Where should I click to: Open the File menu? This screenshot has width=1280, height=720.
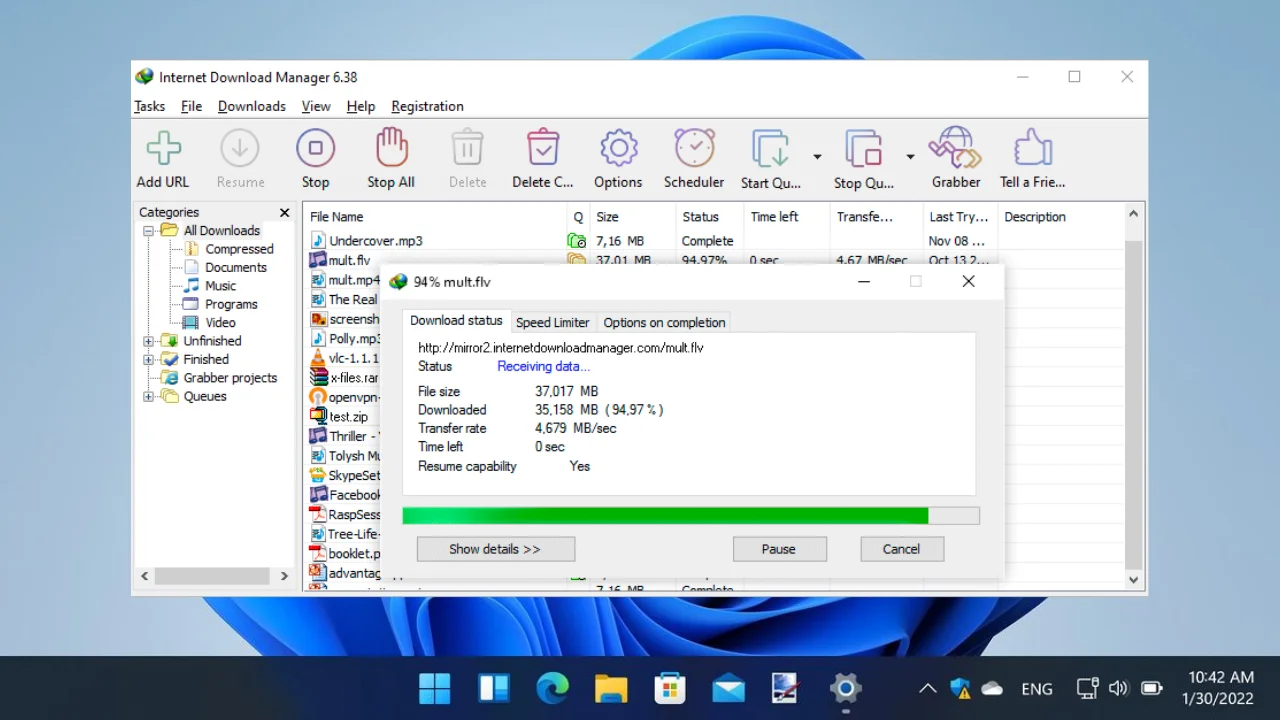191,106
